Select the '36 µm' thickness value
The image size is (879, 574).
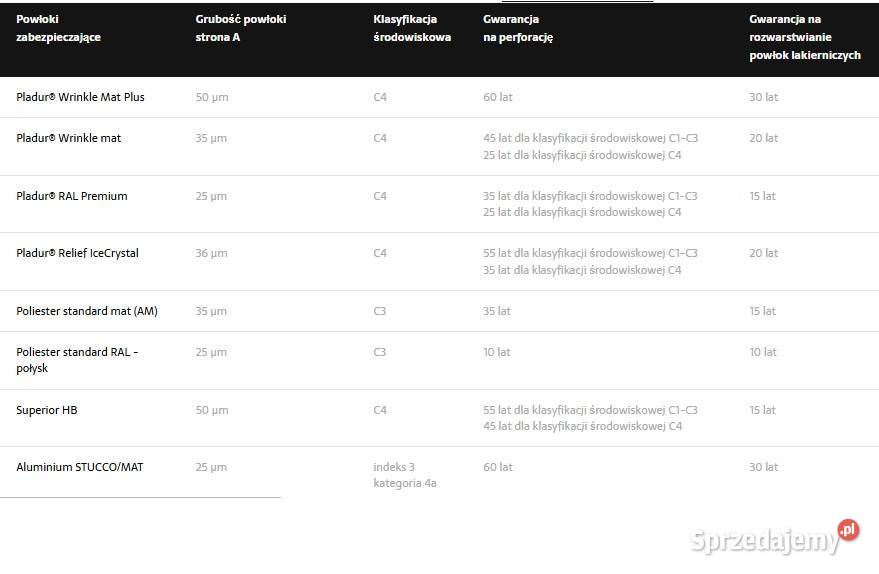point(211,253)
